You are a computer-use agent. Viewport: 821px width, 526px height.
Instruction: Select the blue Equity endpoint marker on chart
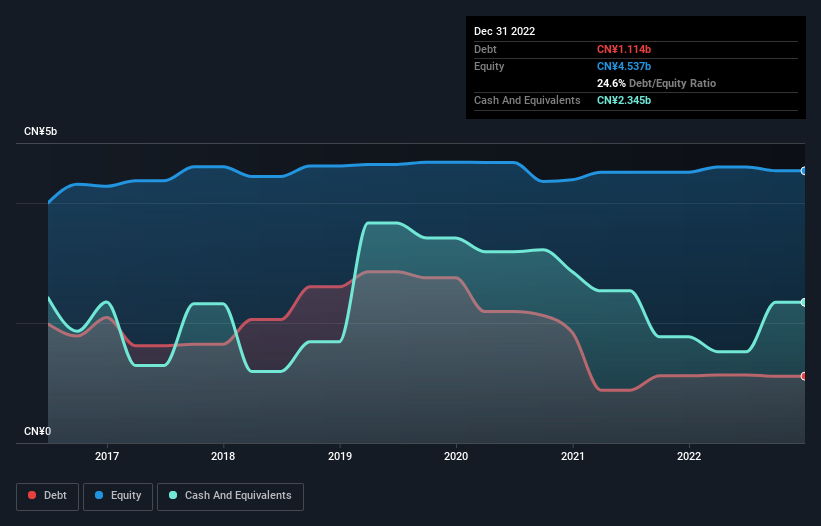[804, 171]
